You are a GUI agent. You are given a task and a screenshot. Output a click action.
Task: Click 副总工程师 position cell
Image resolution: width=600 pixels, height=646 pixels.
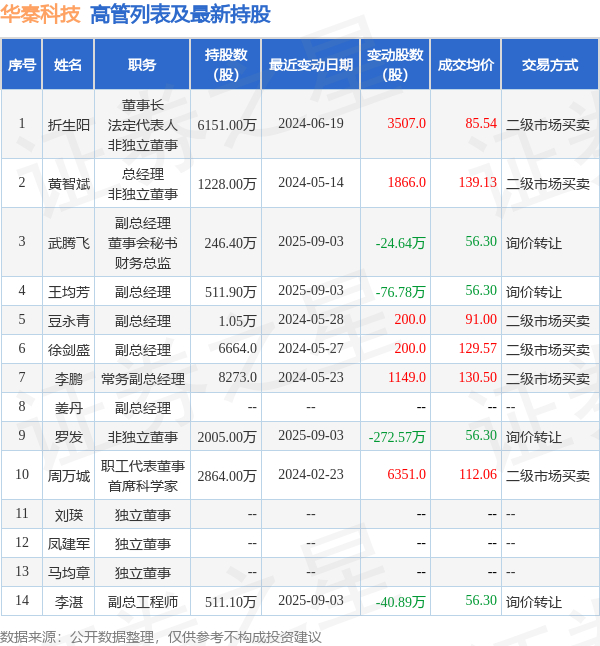point(143,602)
